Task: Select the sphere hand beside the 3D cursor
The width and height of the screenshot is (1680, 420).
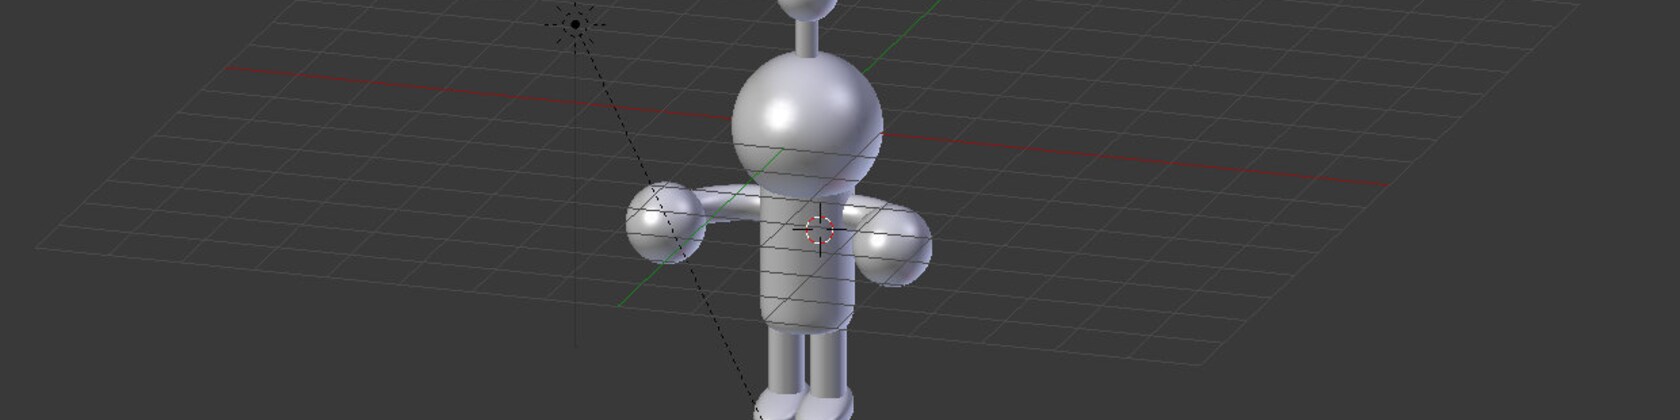Action: 892,247
